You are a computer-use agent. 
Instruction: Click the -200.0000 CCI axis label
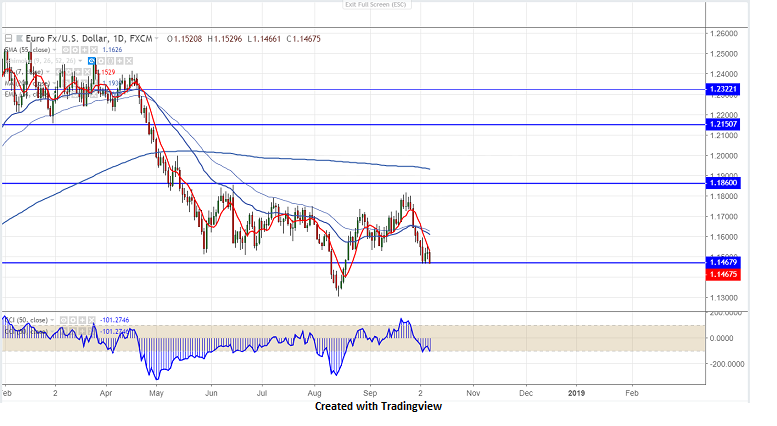click(x=727, y=364)
